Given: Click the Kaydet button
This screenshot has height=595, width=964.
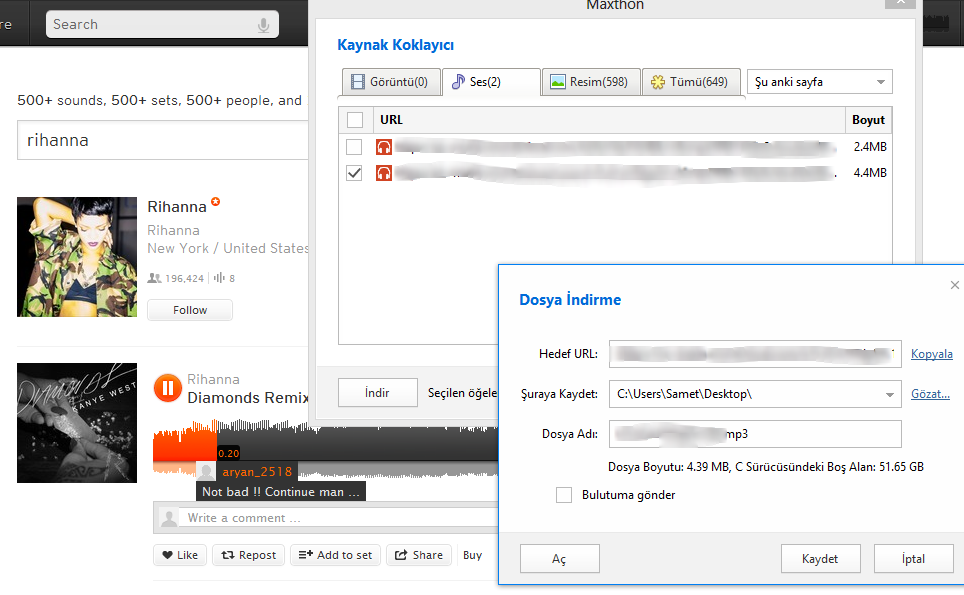Looking at the screenshot, I should (820, 559).
